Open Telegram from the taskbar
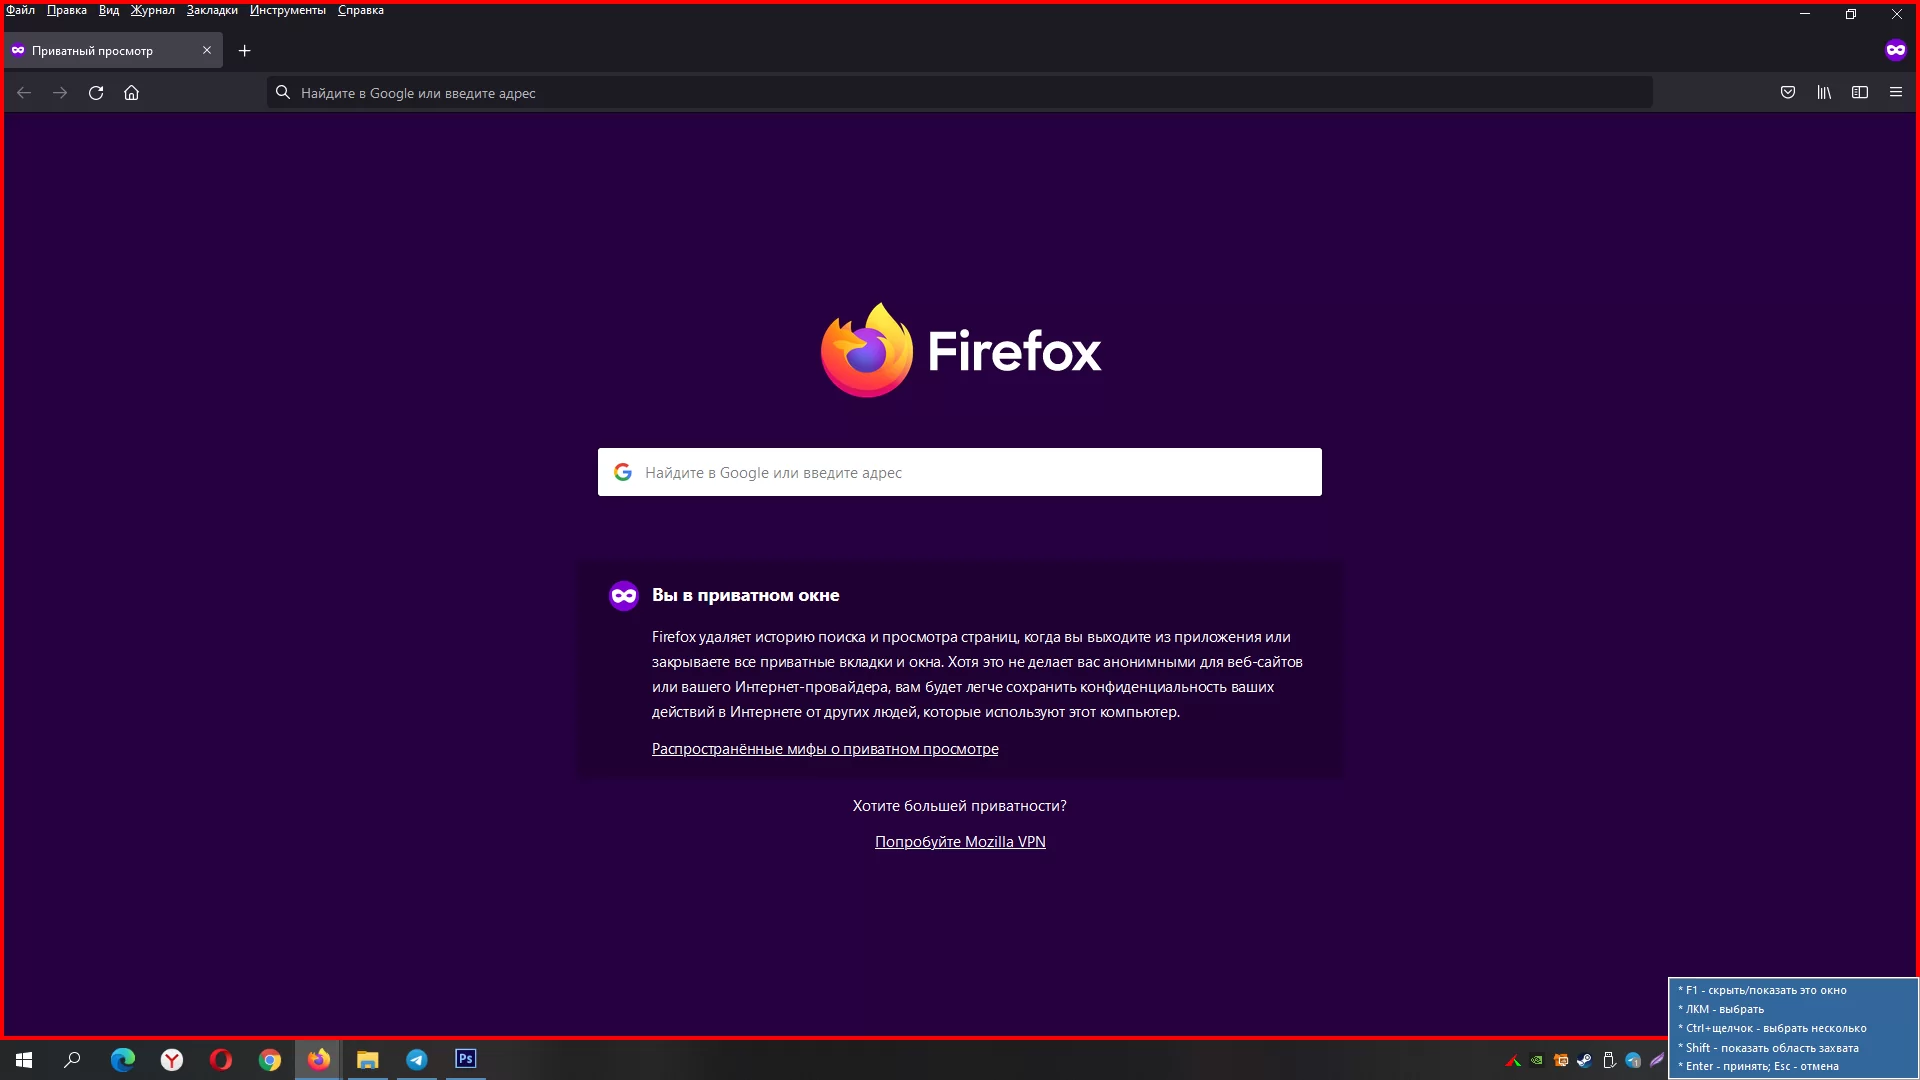 point(417,1060)
